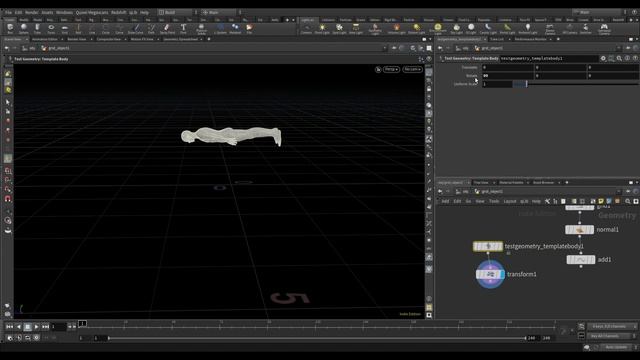Add a Spot Light

pos(339,29)
